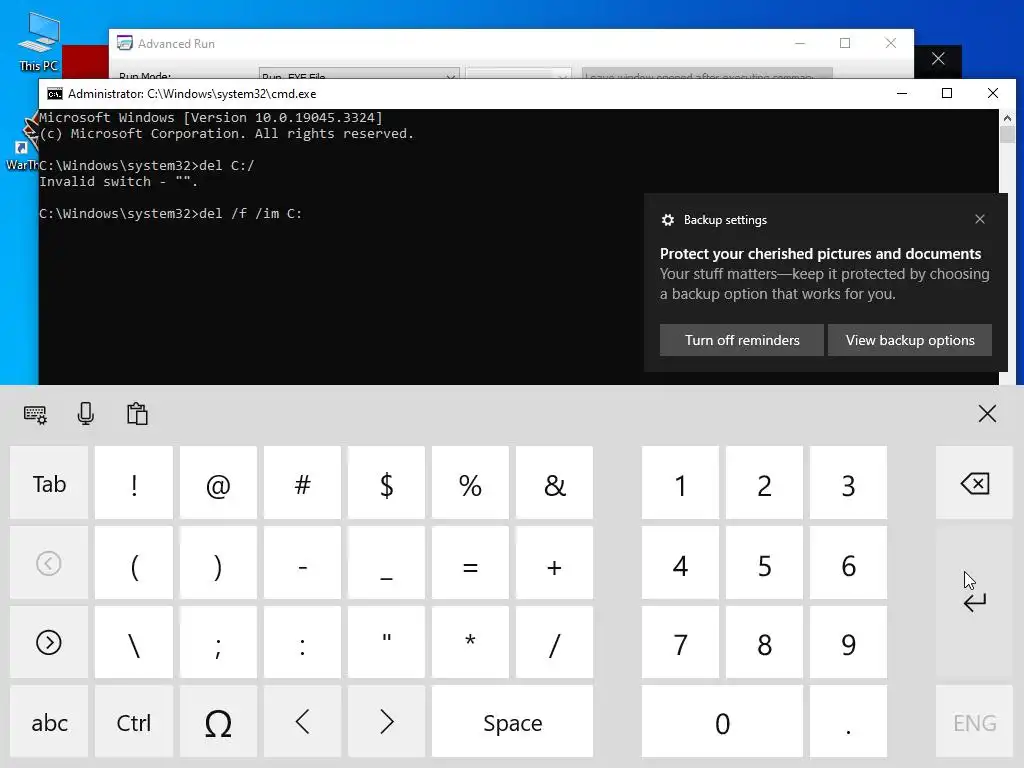
Task: Switch keyboard to abc letters layout
Action: [49, 722]
